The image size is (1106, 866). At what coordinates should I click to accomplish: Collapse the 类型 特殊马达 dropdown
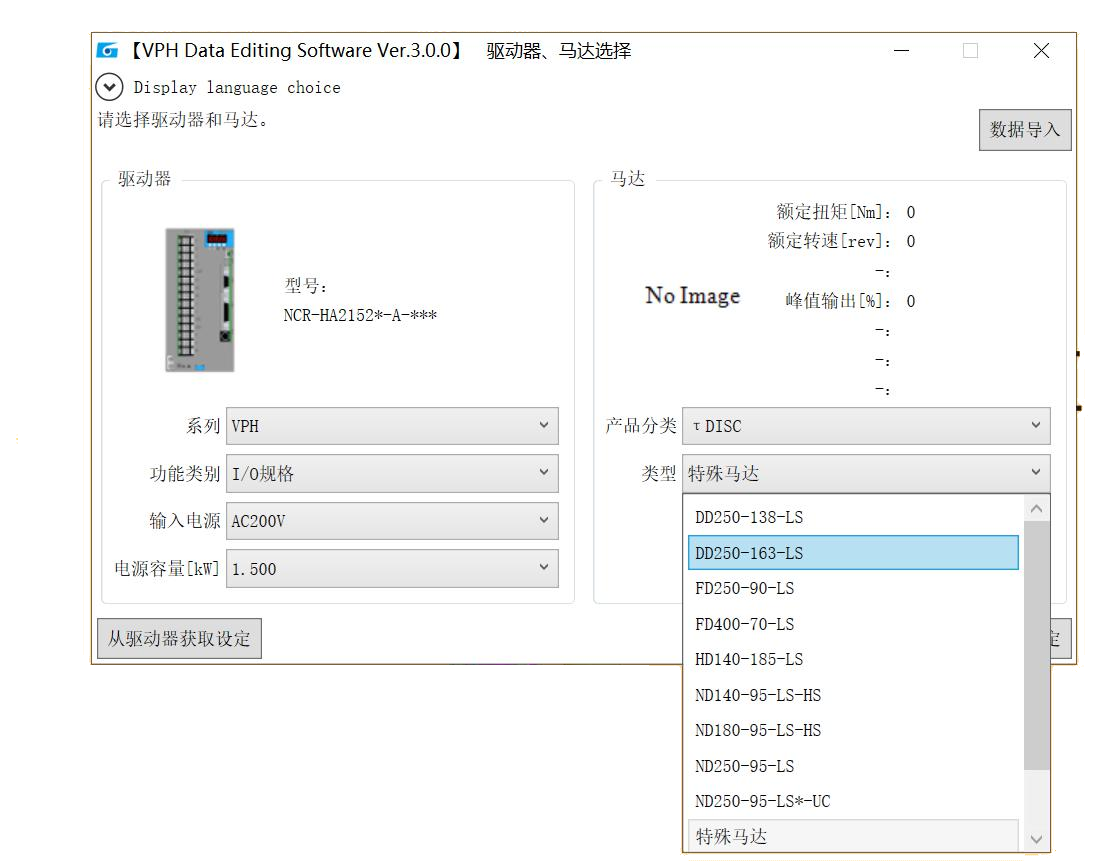click(866, 474)
